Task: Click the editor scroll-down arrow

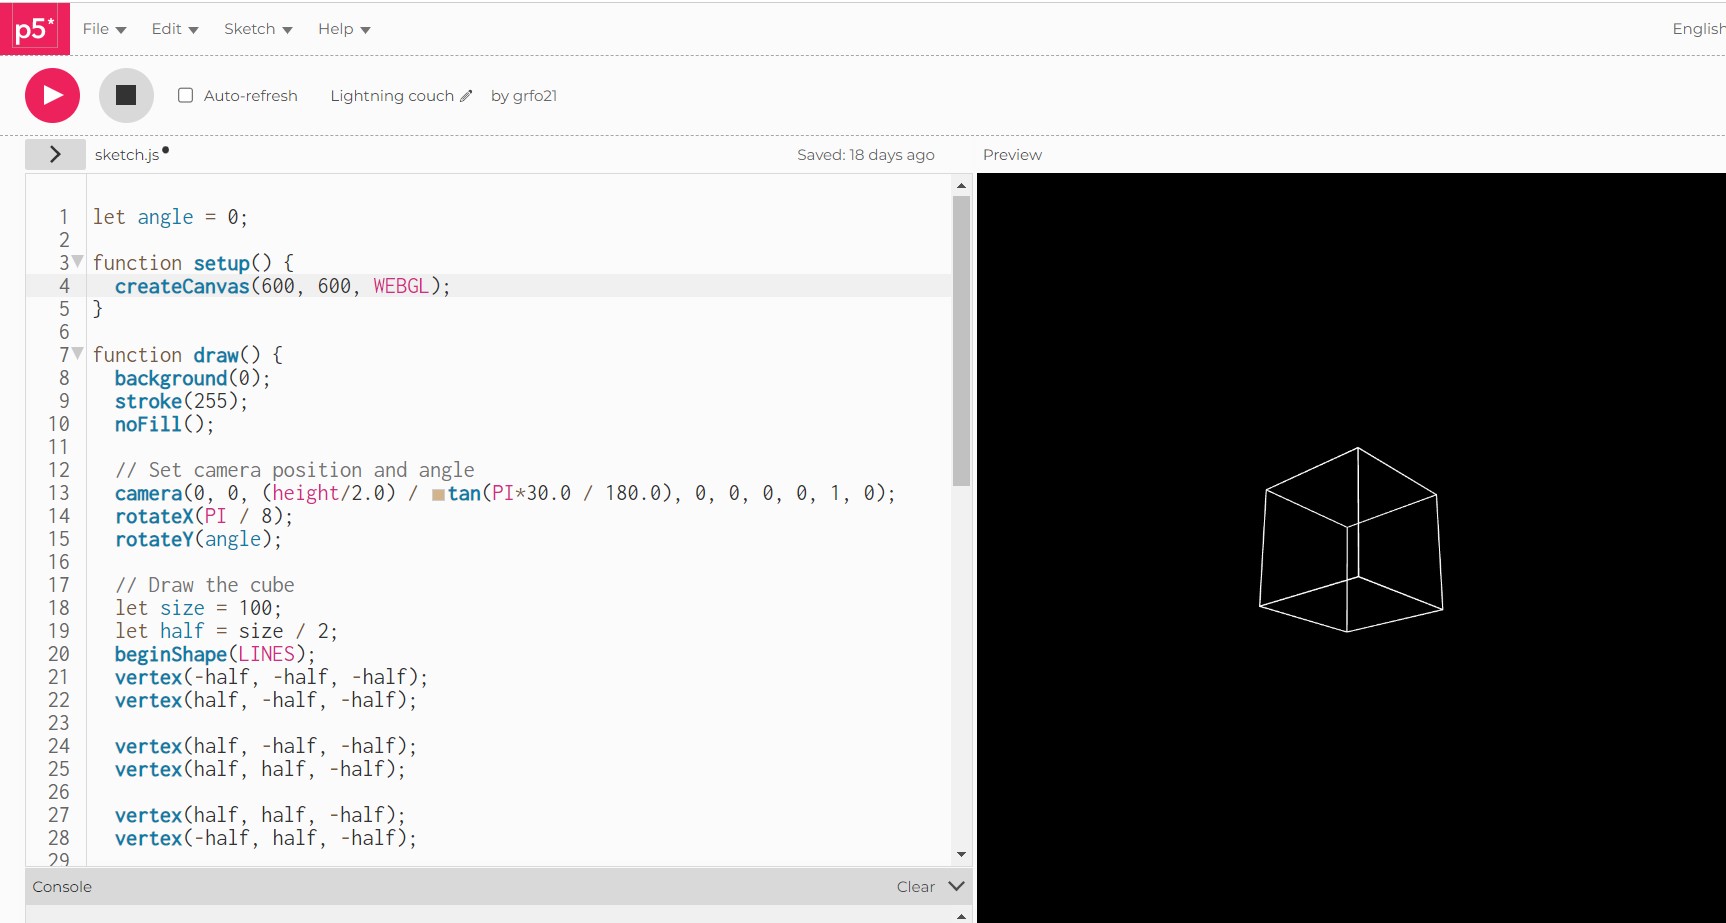Action: coord(961,854)
